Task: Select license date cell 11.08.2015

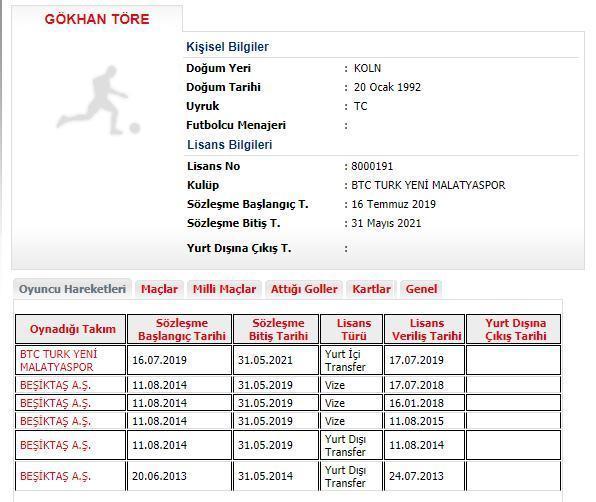Action: click(x=425, y=421)
